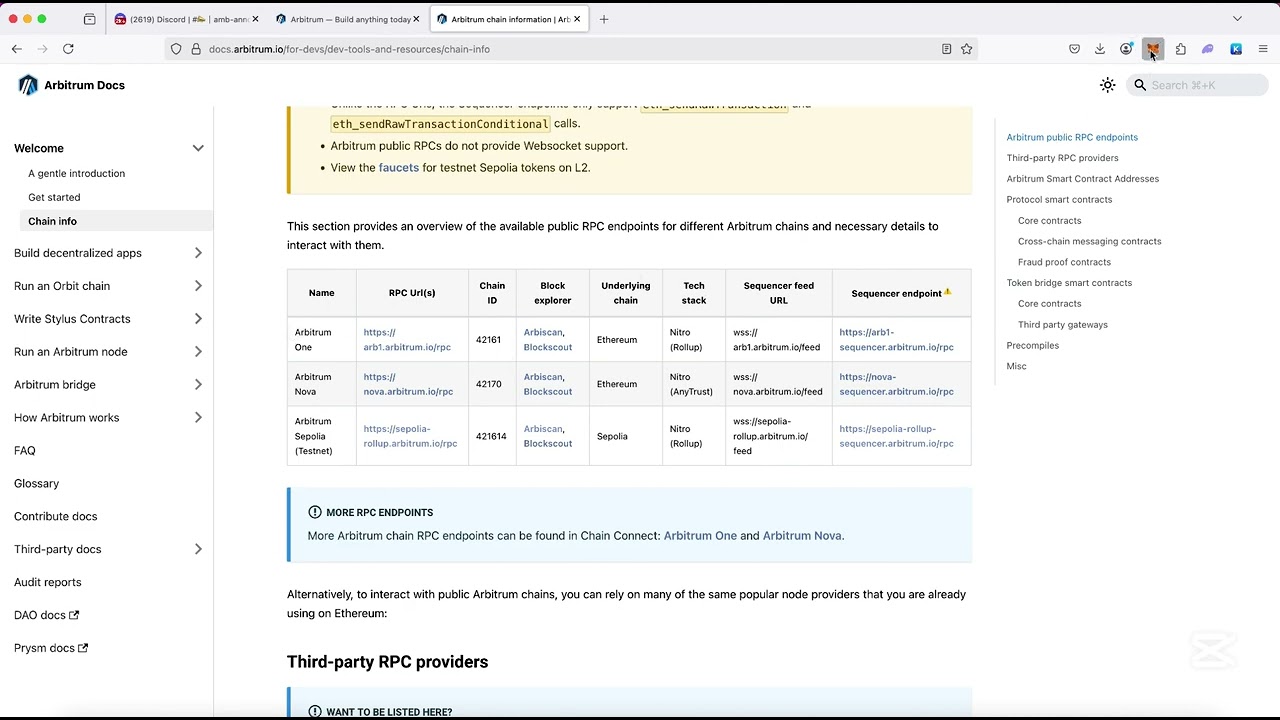Open the purple extension icon
The height and width of the screenshot is (720, 1280).
[x=1207, y=49]
